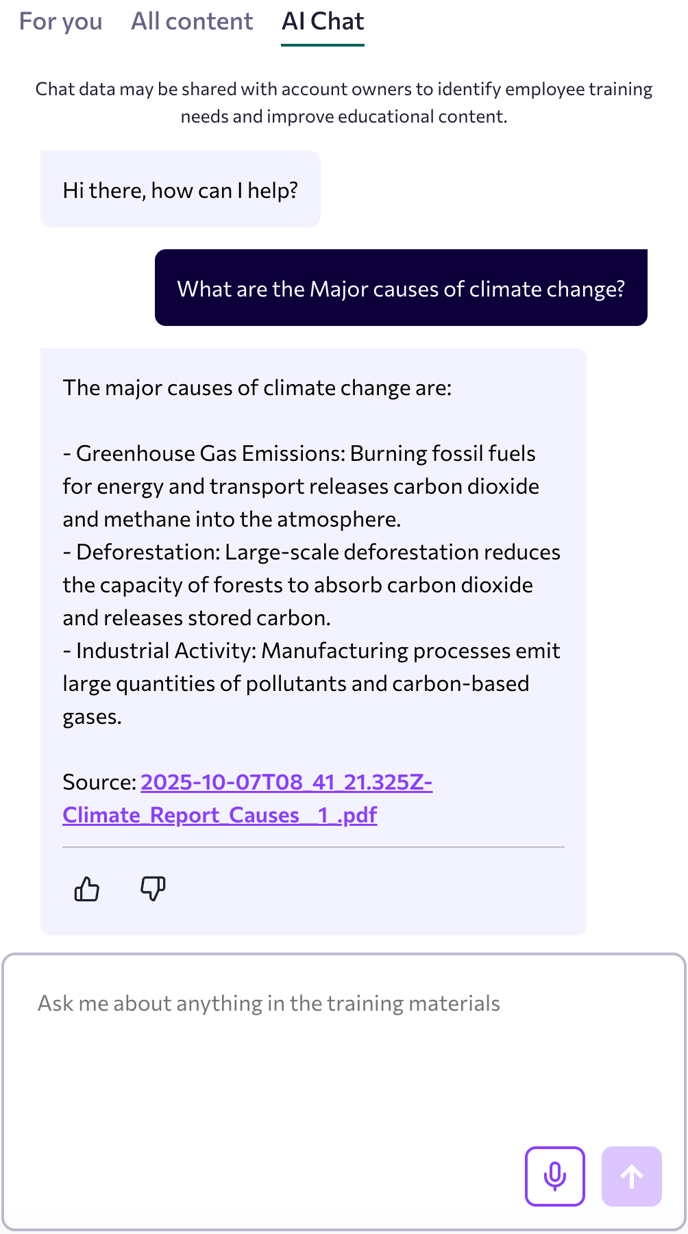Click the user question about climate change causes
This screenshot has height=1234, width=688.
[x=400, y=288]
